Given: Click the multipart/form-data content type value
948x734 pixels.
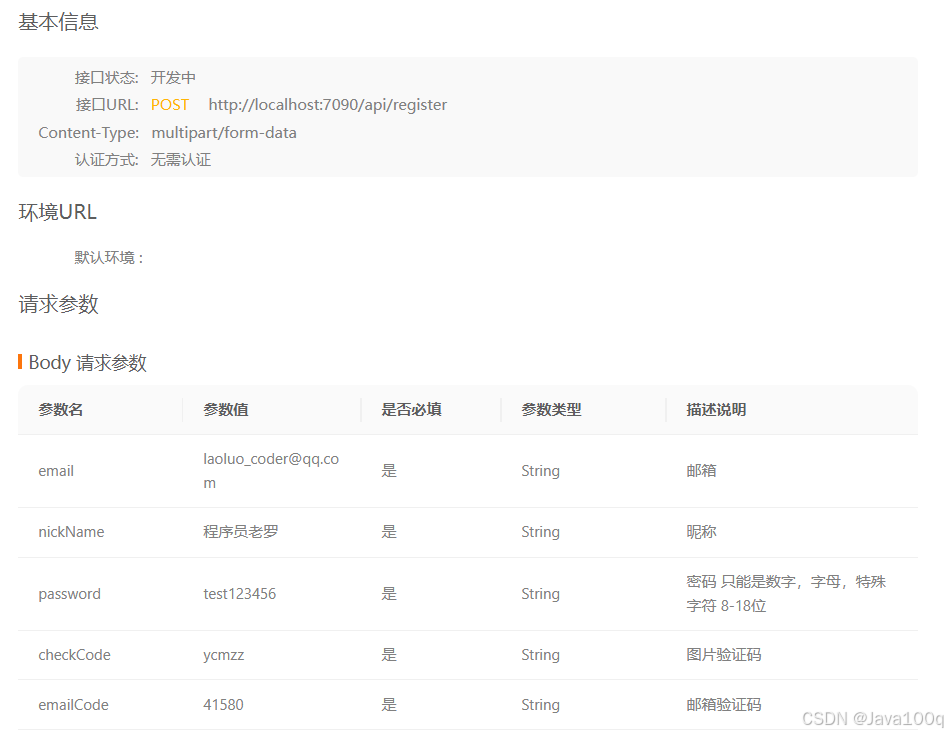Looking at the screenshot, I should [x=224, y=133].
